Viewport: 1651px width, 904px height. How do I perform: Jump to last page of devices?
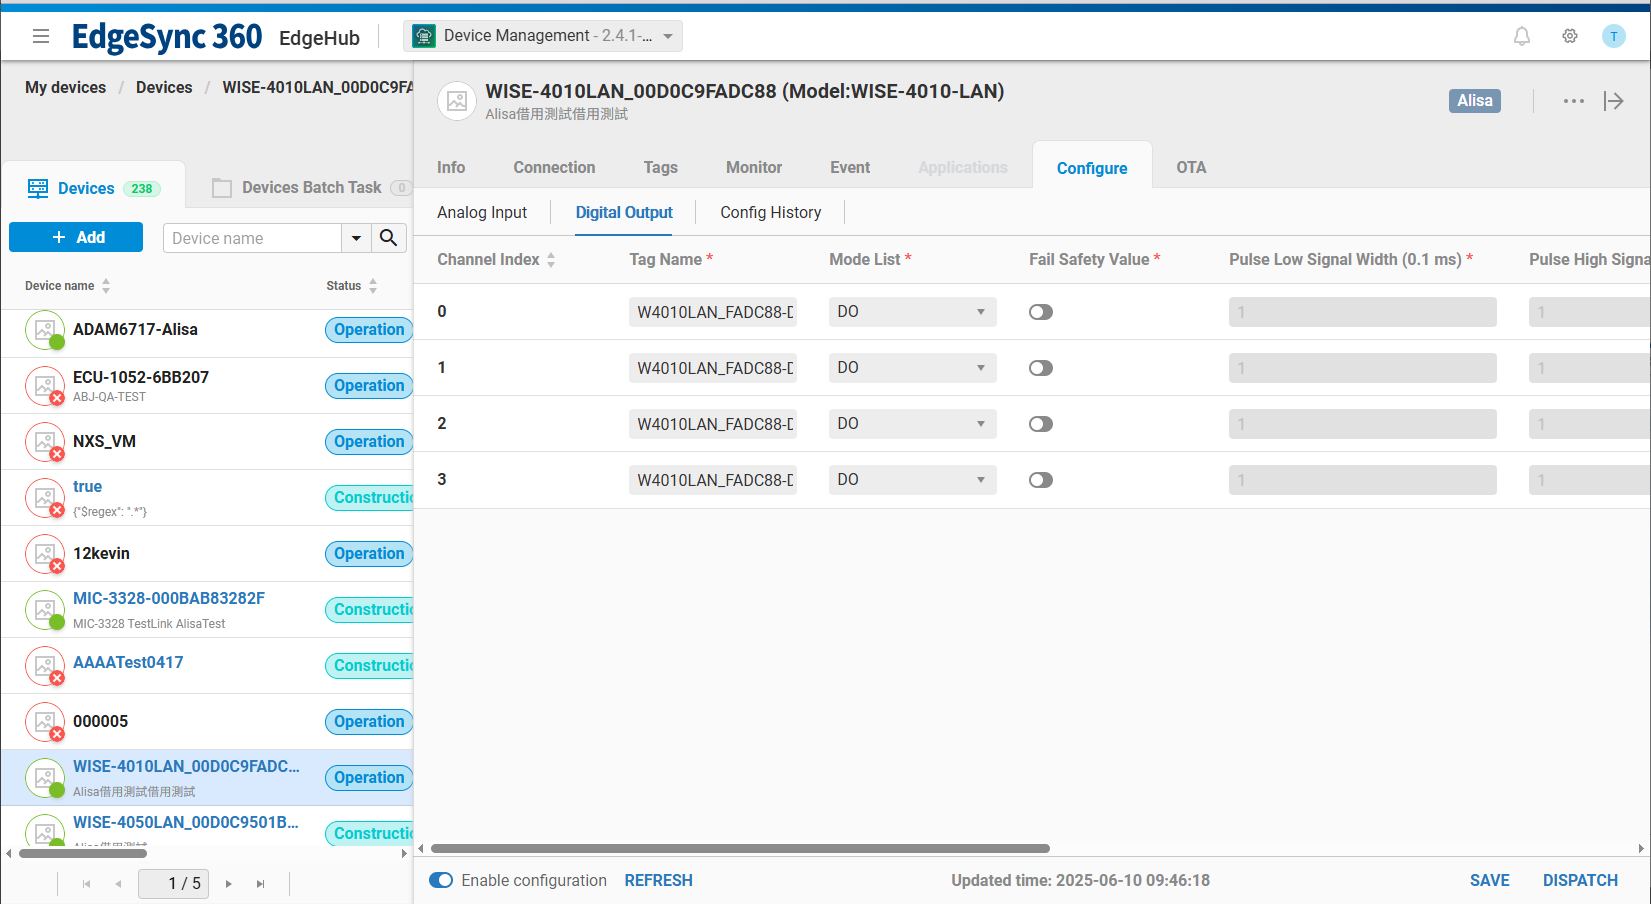(261, 884)
